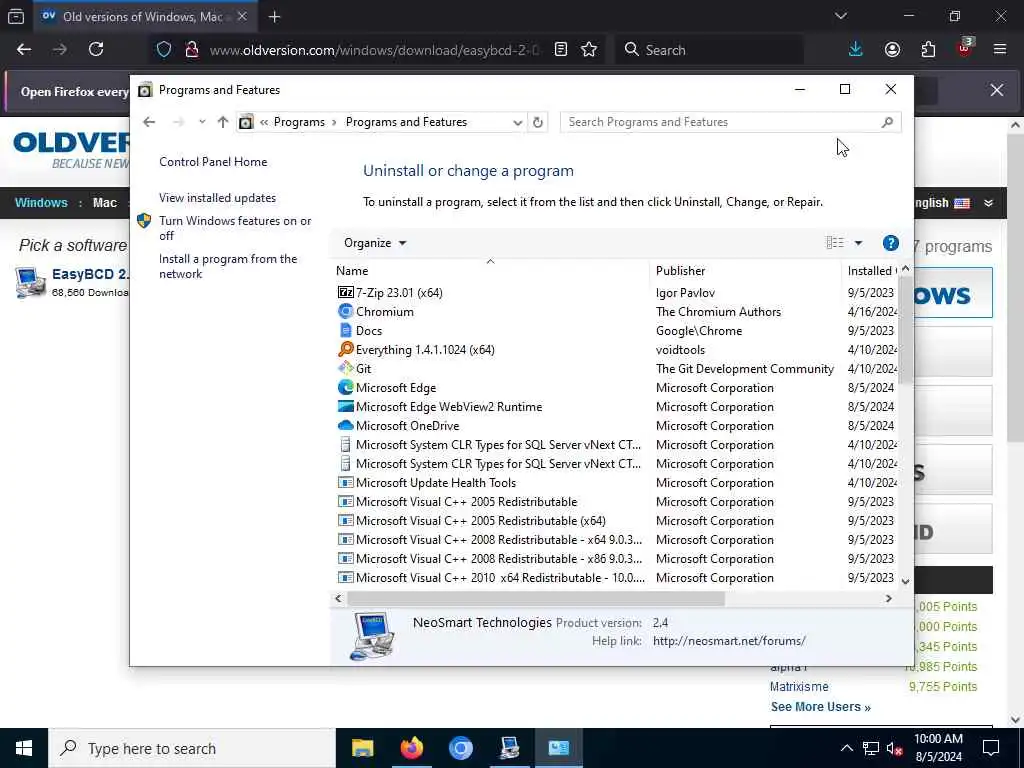Click Install a program from the network
Image resolution: width=1024 pixels, height=768 pixels.
pos(228,266)
